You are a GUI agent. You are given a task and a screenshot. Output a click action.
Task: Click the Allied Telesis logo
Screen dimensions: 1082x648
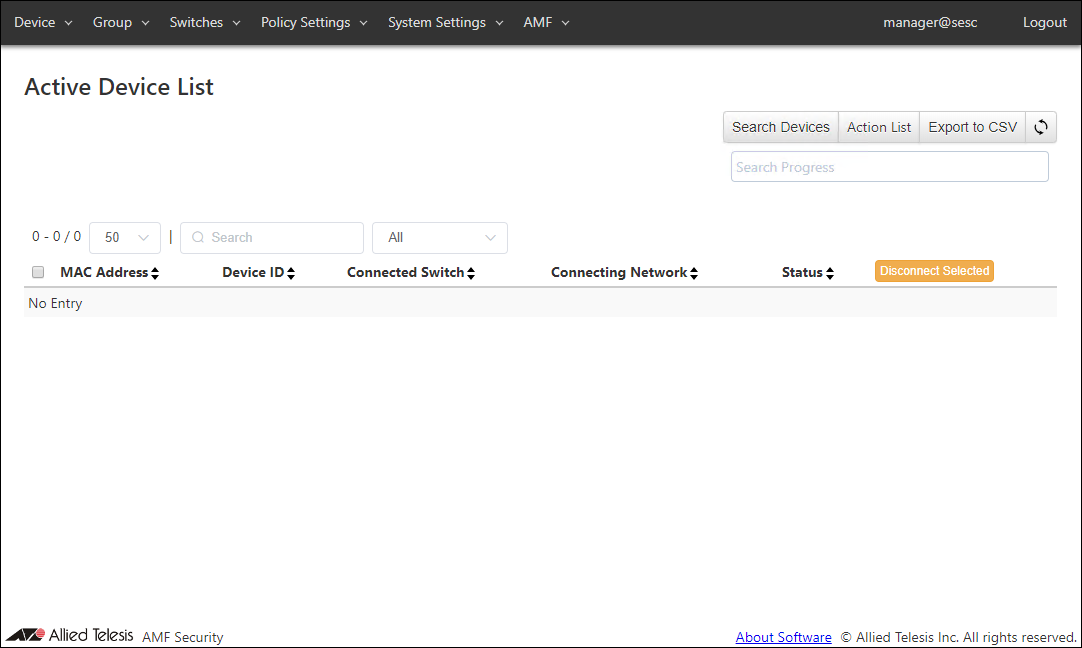(x=70, y=635)
